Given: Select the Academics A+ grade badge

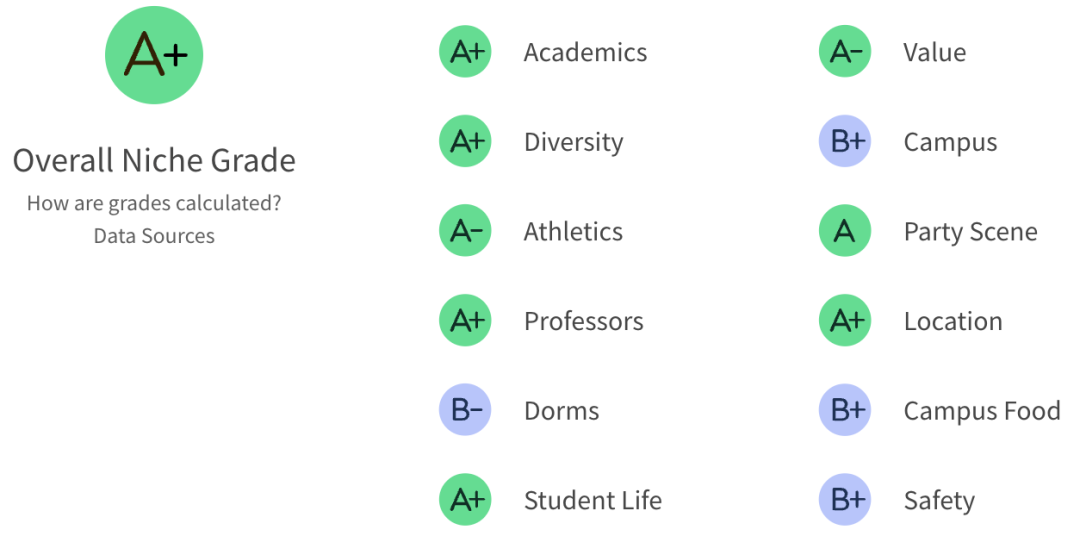Looking at the screenshot, I should pyautogui.click(x=465, y=52).
